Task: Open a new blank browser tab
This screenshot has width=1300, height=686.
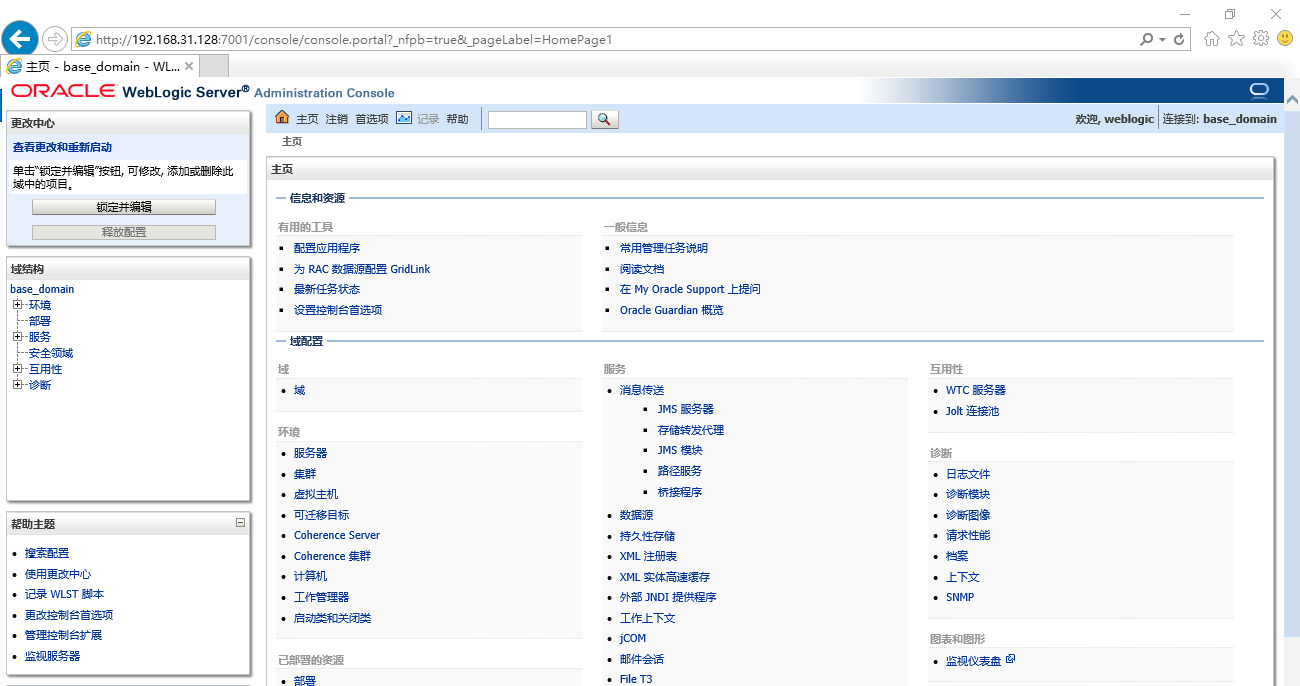Action: 215,66
